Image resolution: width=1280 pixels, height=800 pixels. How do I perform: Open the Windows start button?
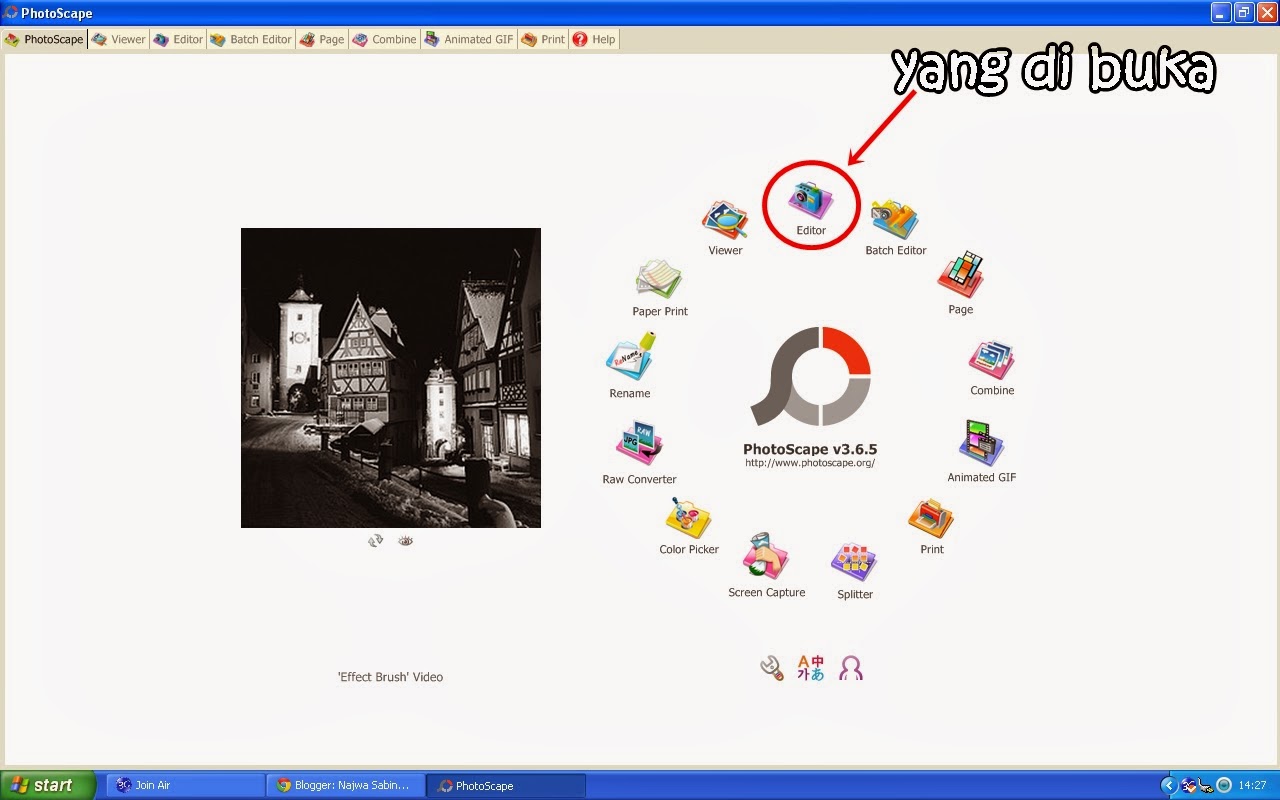[48, 785]
